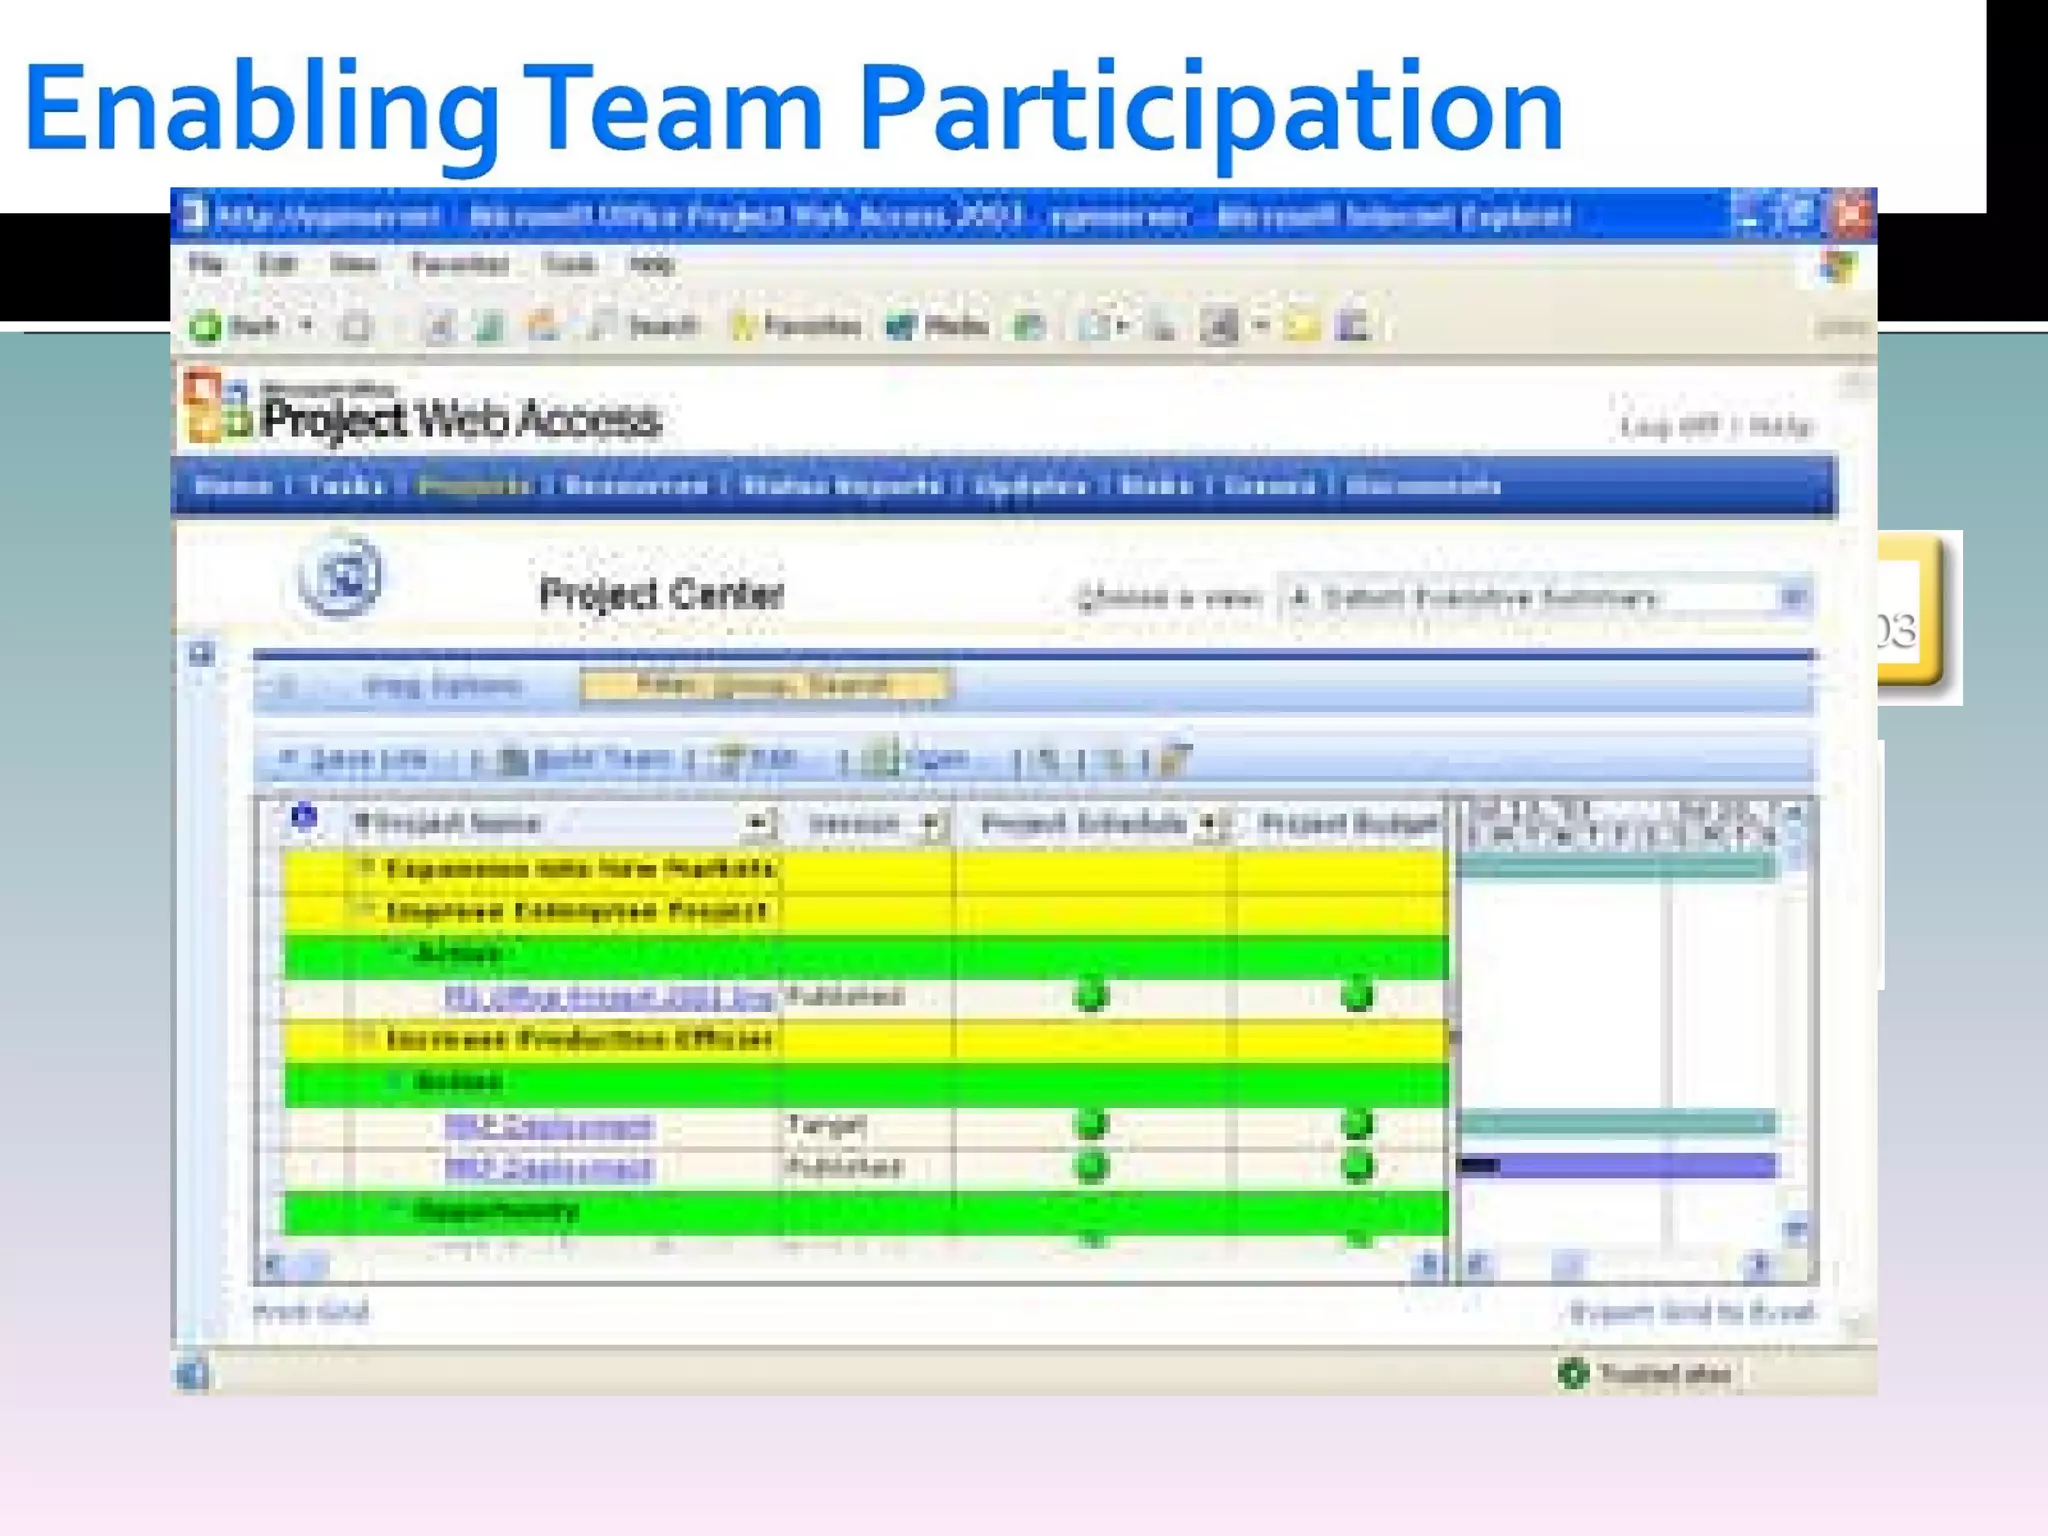
Task: Click the grid horizontal scrollbar left arrow
Action: pyautogui.click(x=272, y=1266)
